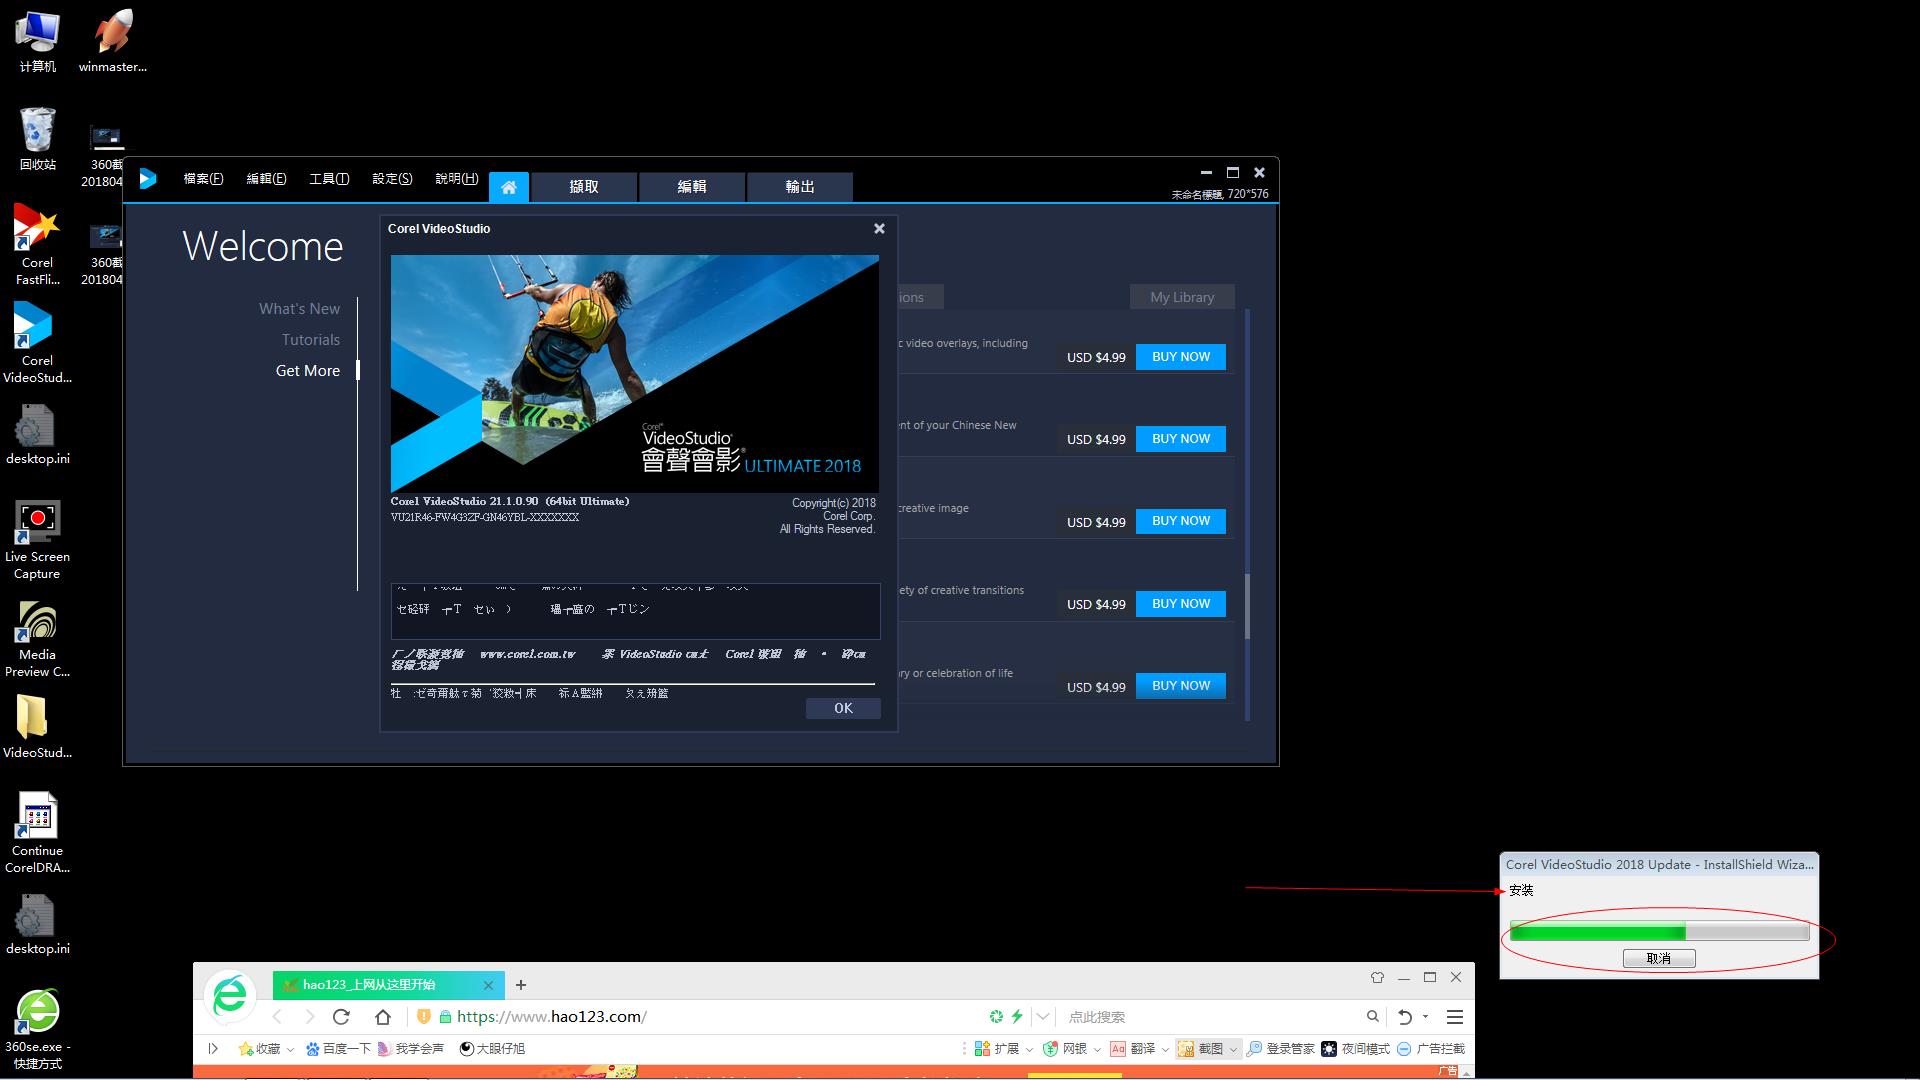
Task: Click the www.corel.com.tw link in about dialog
Action: tap(528, 654)
